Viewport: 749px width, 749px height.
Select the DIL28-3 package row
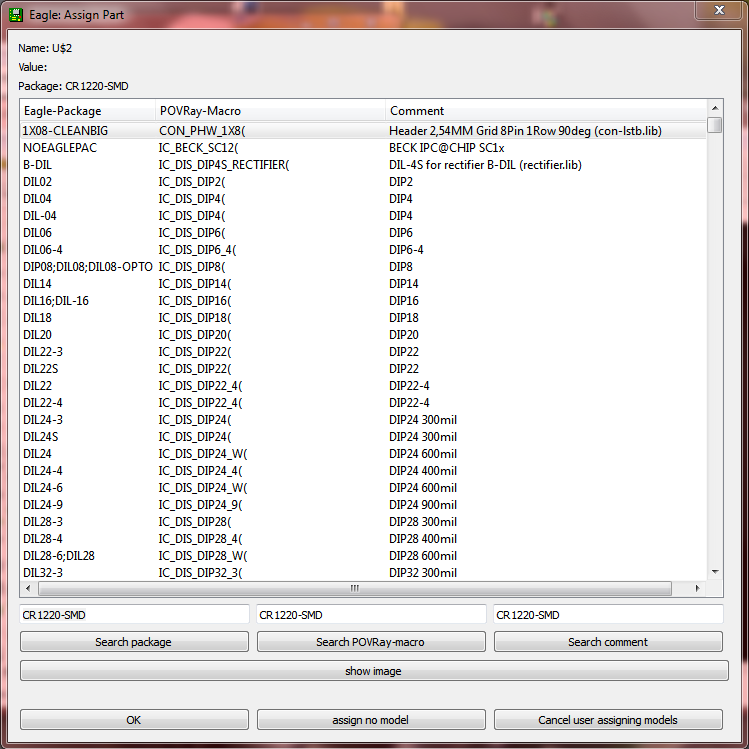pos(363,522)
